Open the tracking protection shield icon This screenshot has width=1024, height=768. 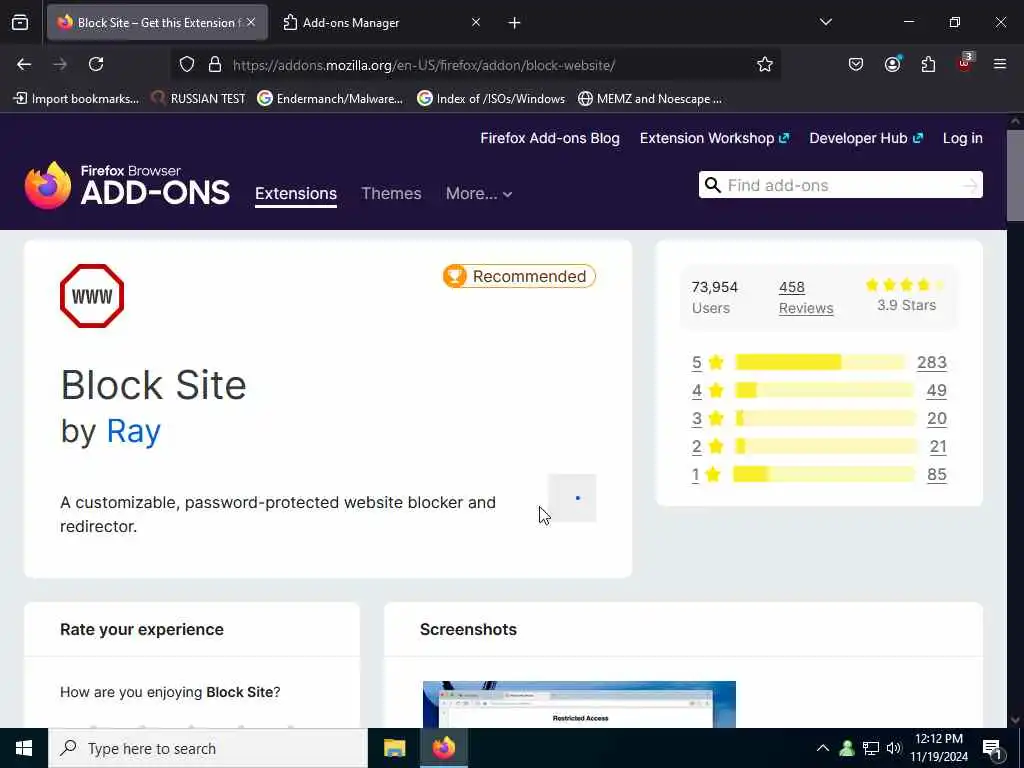[x=187, y=65]
